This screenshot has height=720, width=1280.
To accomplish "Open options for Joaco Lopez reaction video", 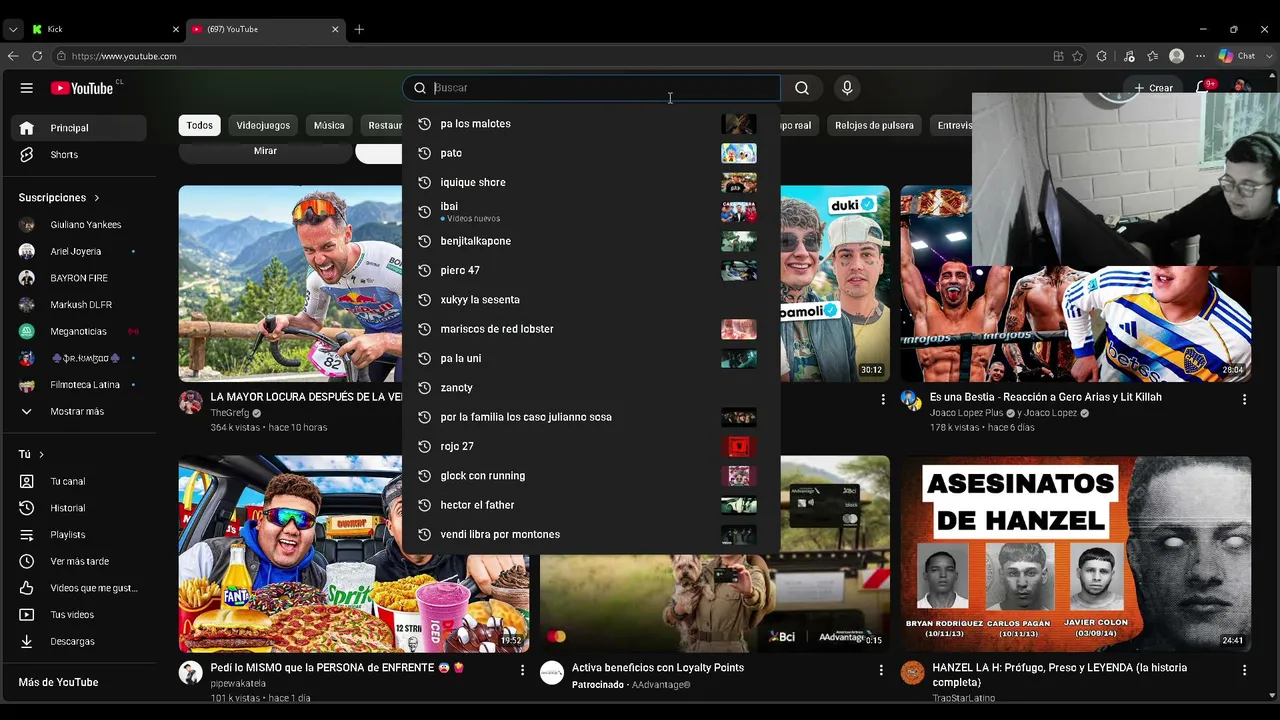I will coord(1244,399).
